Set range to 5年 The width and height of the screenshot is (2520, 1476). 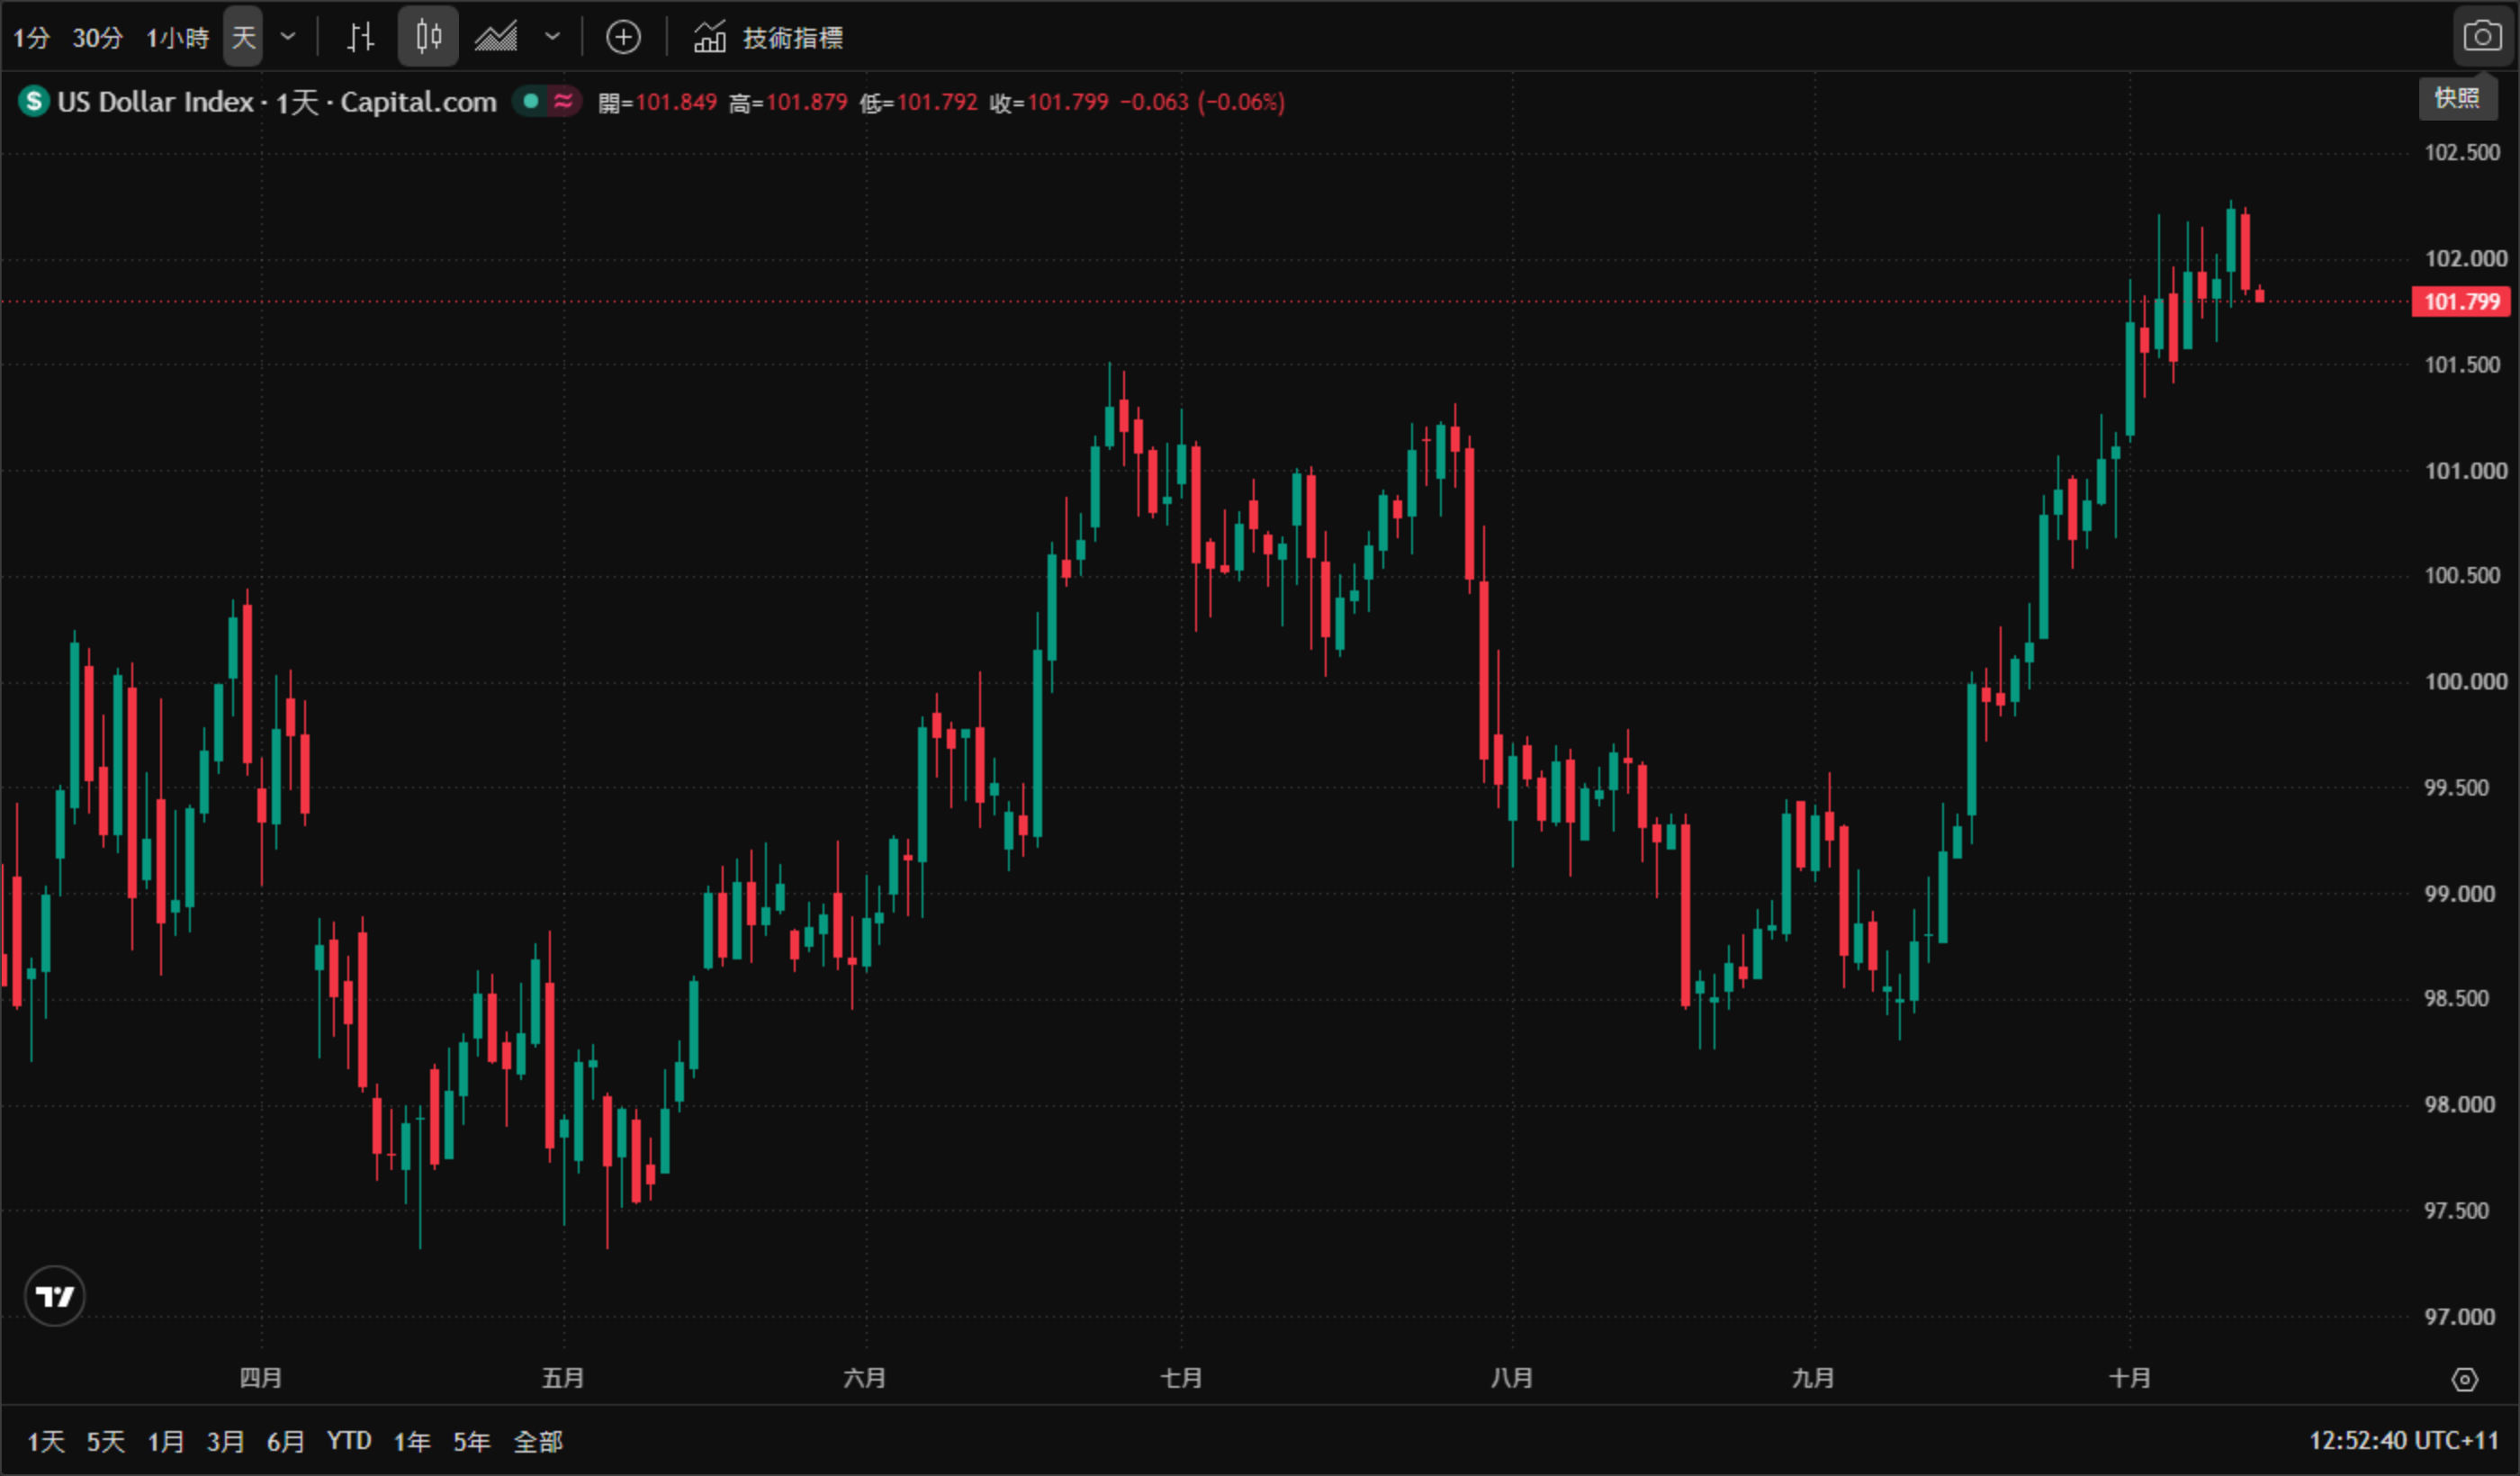point(472,1441)
